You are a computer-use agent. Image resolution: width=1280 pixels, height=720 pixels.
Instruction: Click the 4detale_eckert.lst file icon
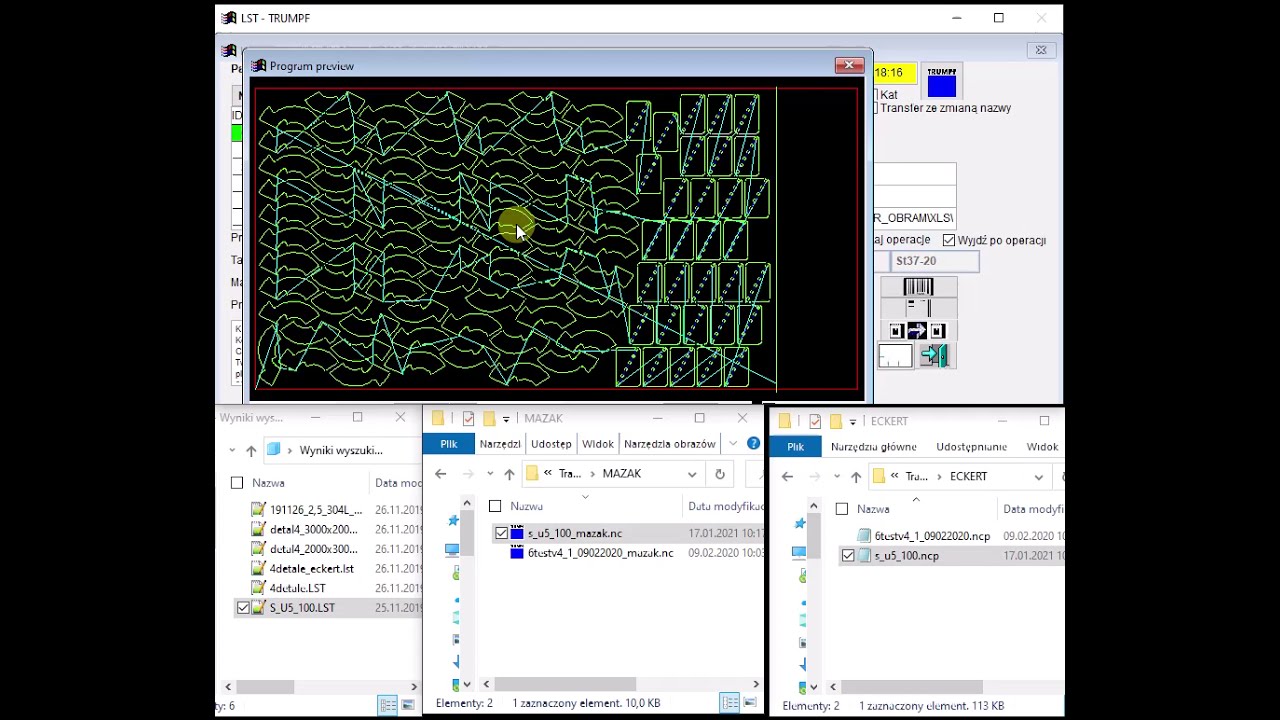tap(259, 569)
